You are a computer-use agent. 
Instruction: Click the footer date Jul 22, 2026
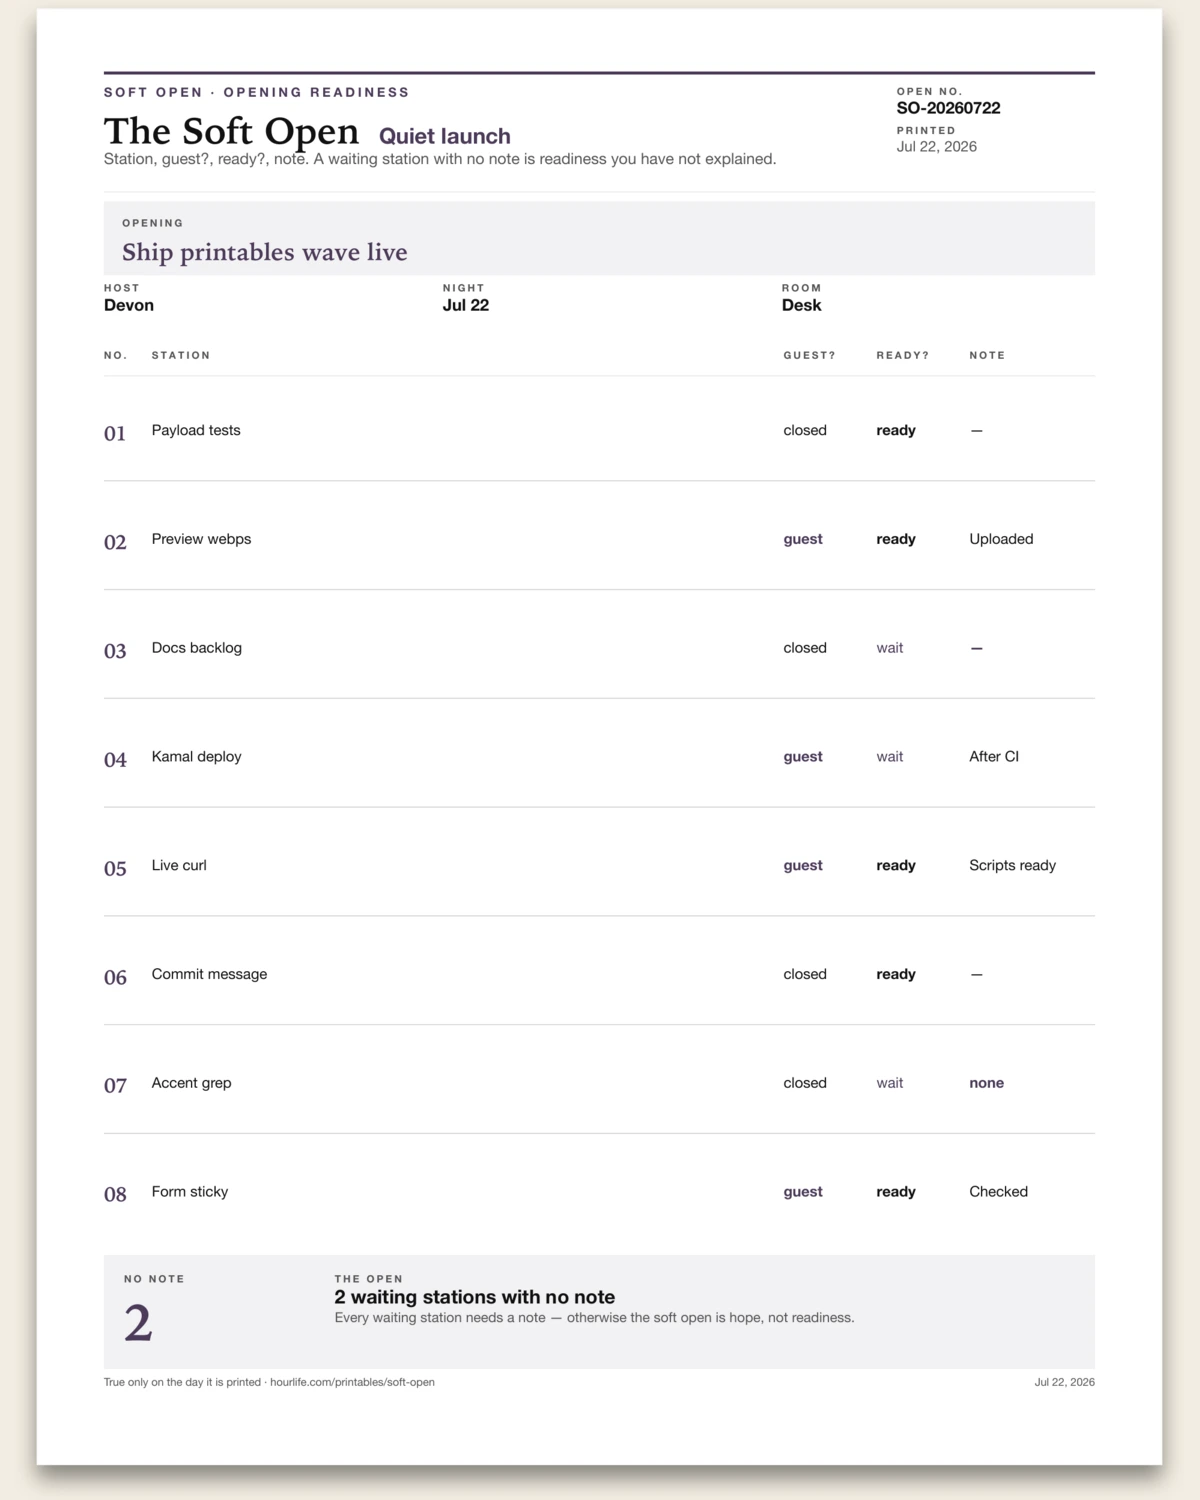(x=1064, y=1382)
